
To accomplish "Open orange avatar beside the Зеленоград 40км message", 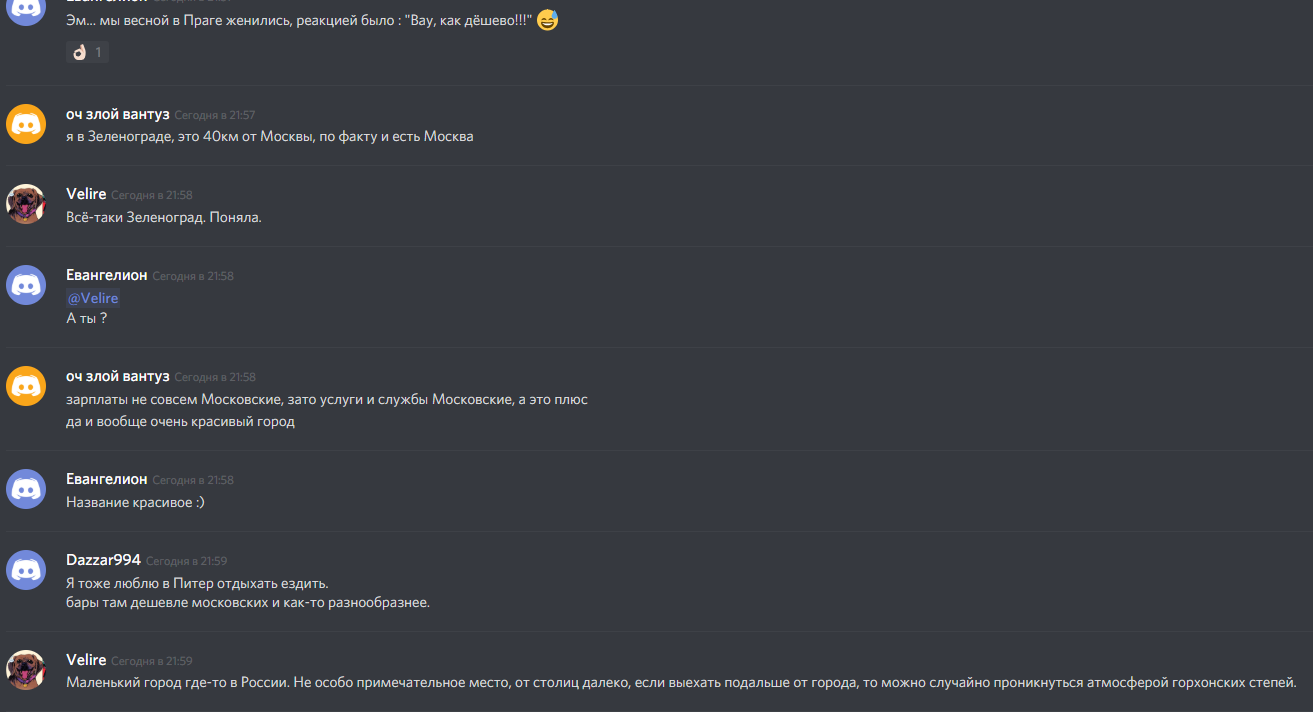I will [26, 124].
